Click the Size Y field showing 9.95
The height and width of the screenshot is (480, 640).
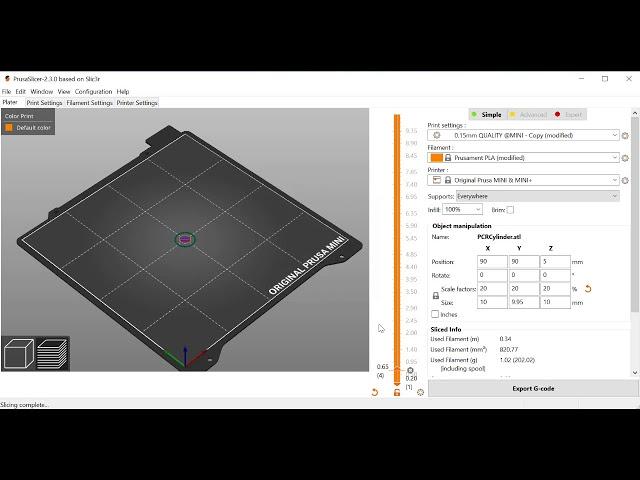(524, 302)
